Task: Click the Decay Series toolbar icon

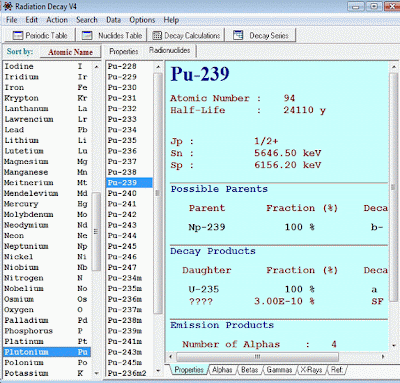Action: pos(238,35)
